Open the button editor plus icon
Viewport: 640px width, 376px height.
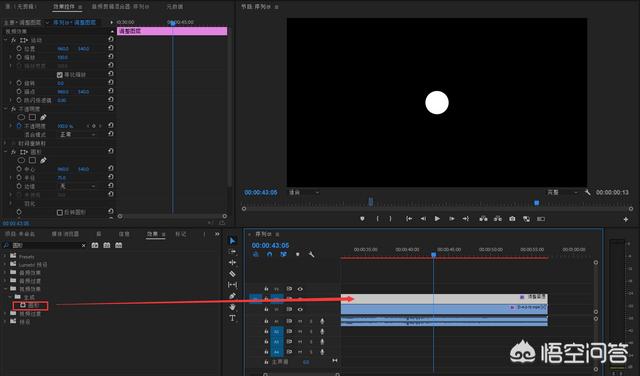626,220
